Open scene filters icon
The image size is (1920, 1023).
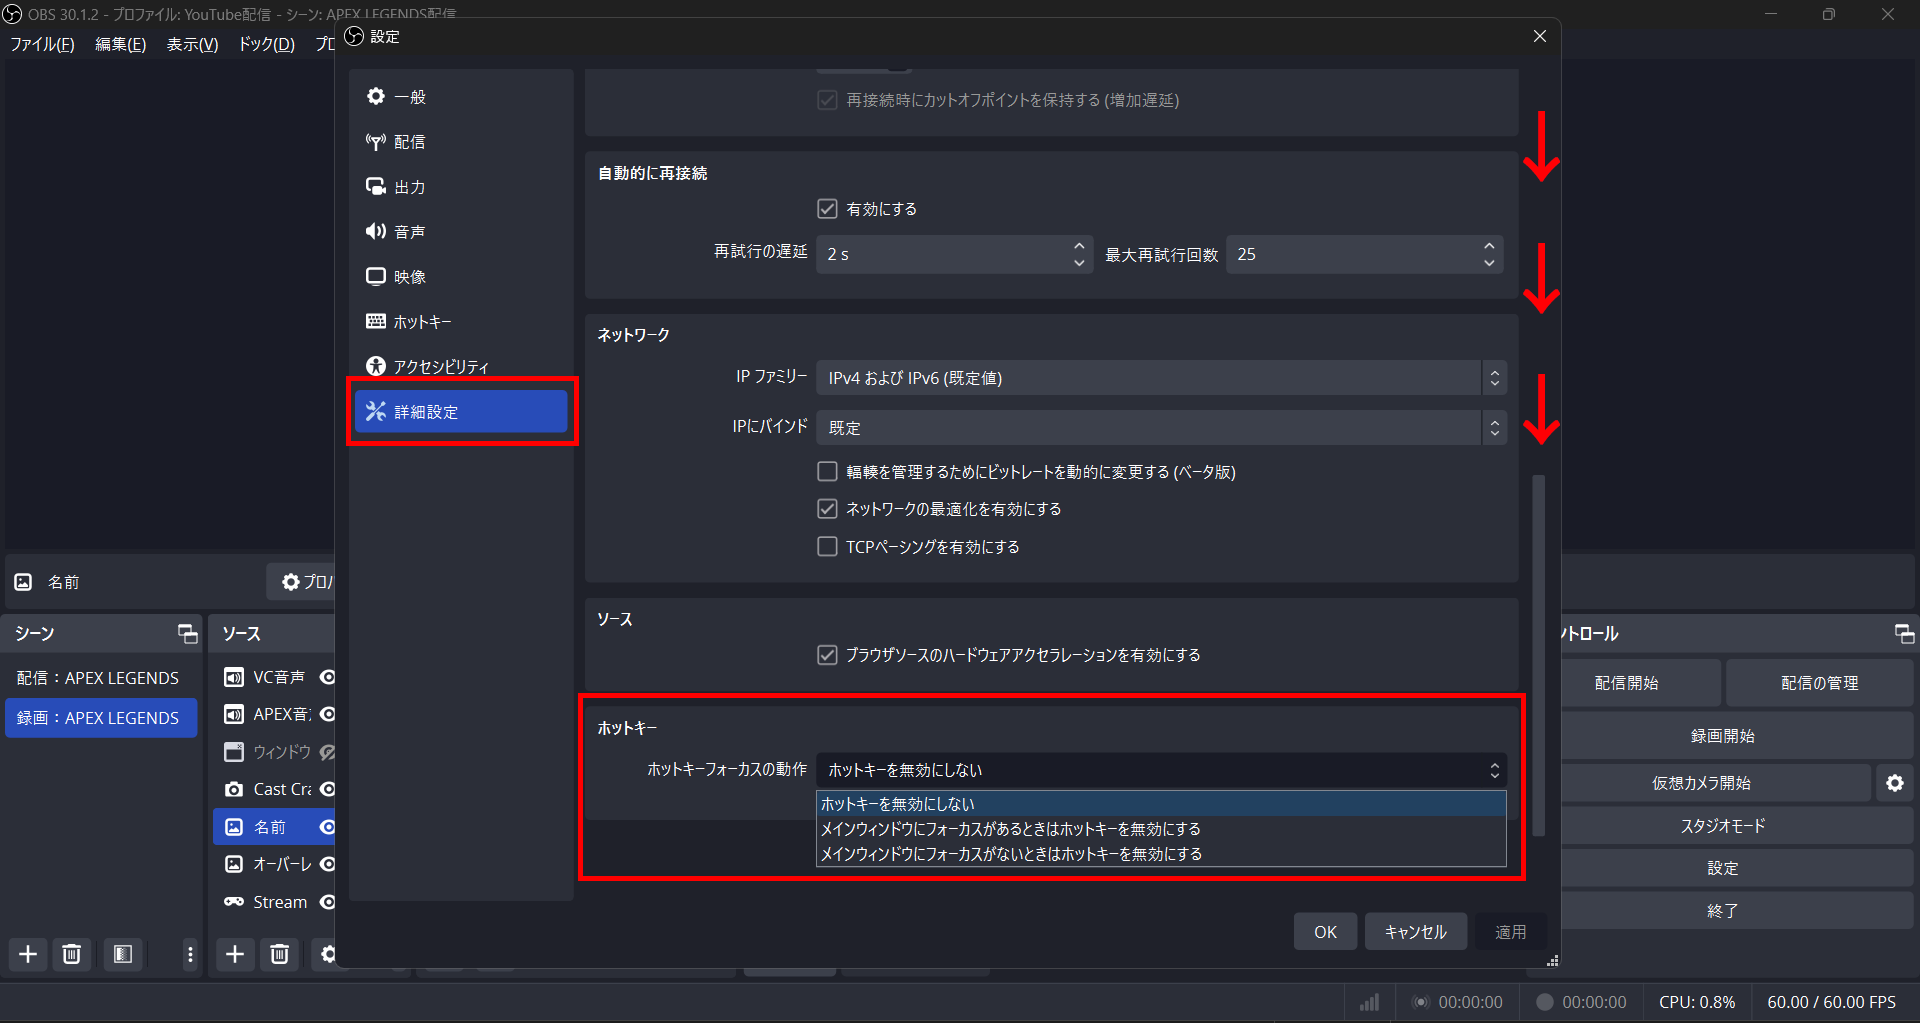[123, 954]
